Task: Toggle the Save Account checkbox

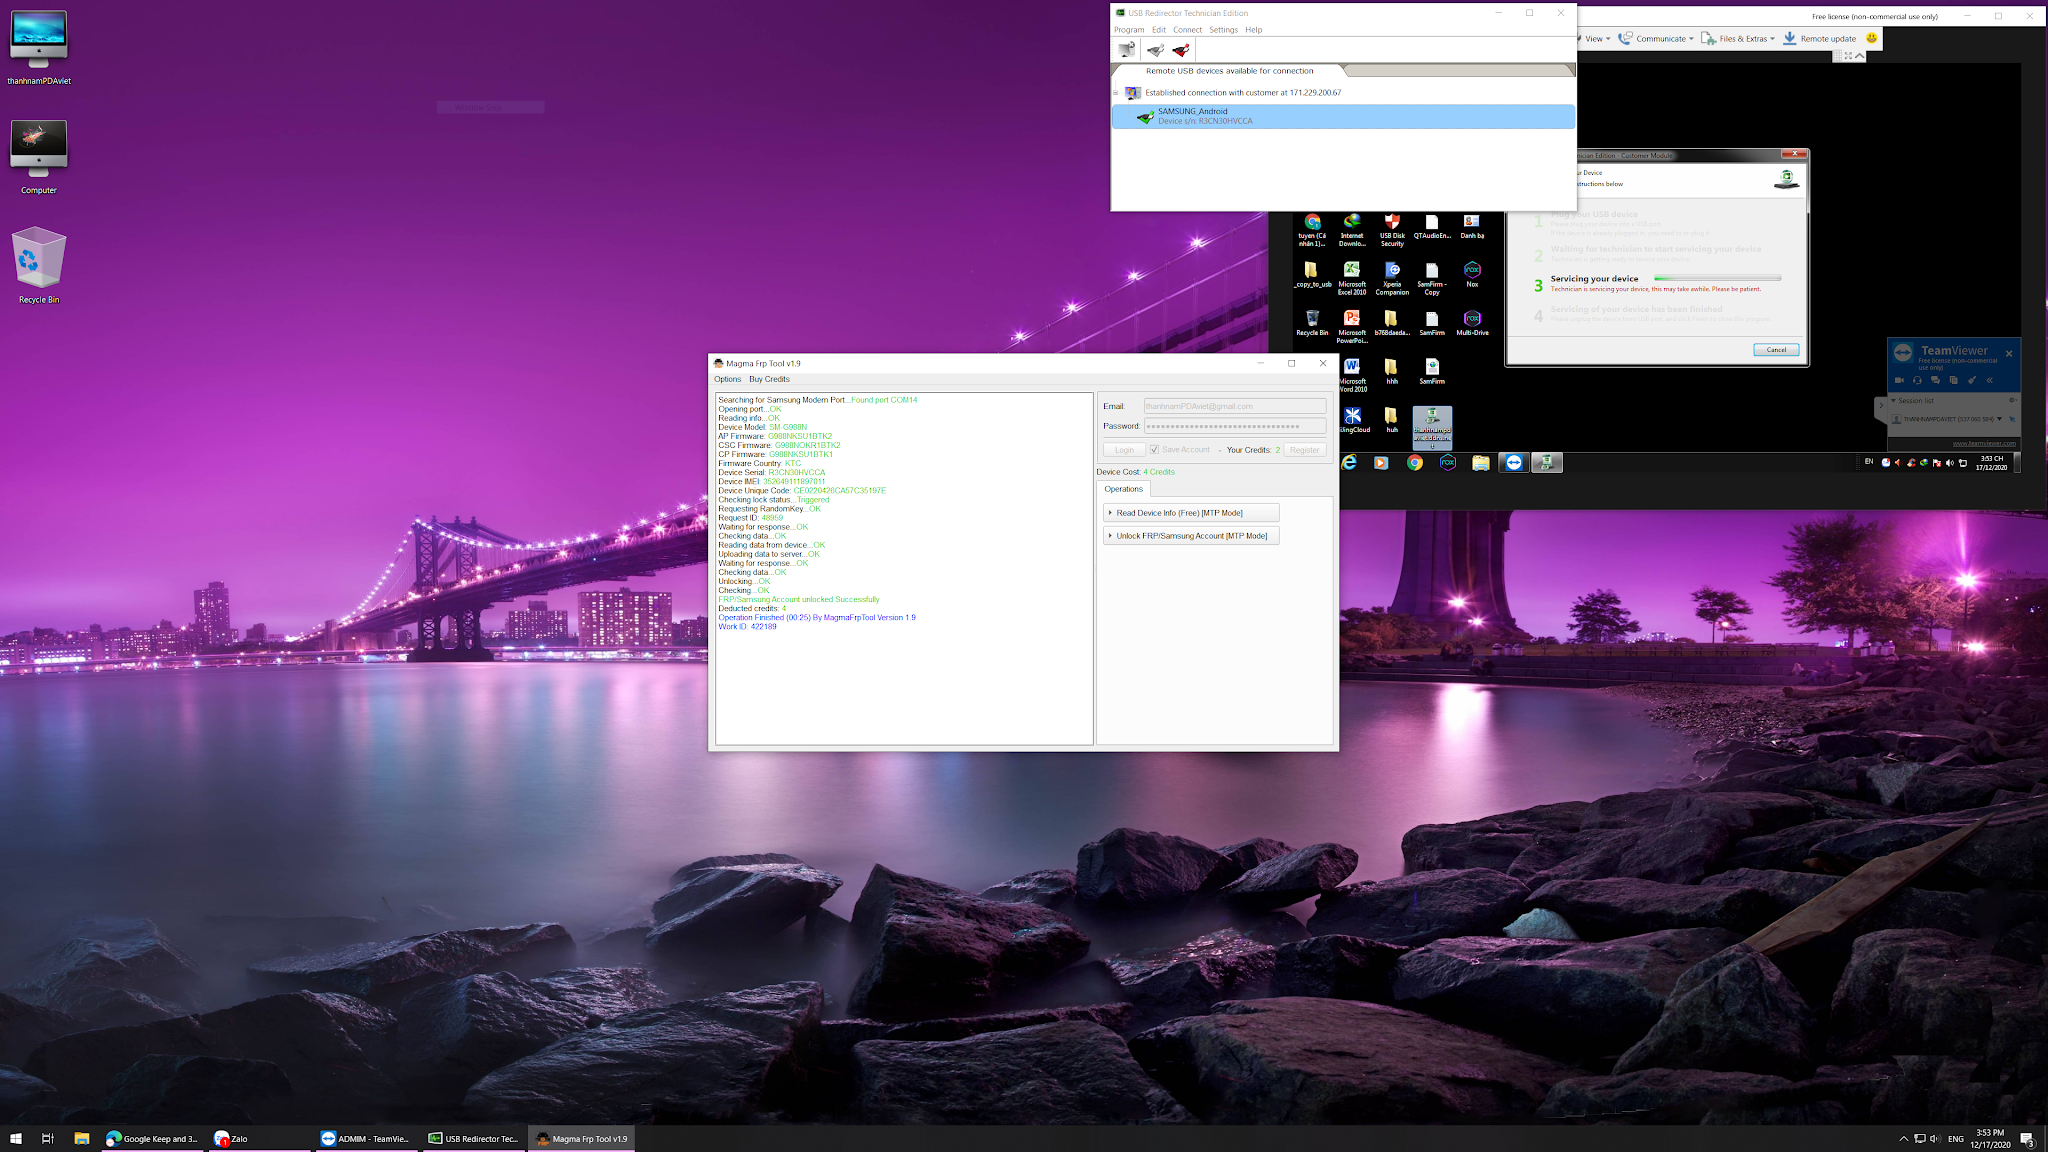Action: tap(1154, 450)
